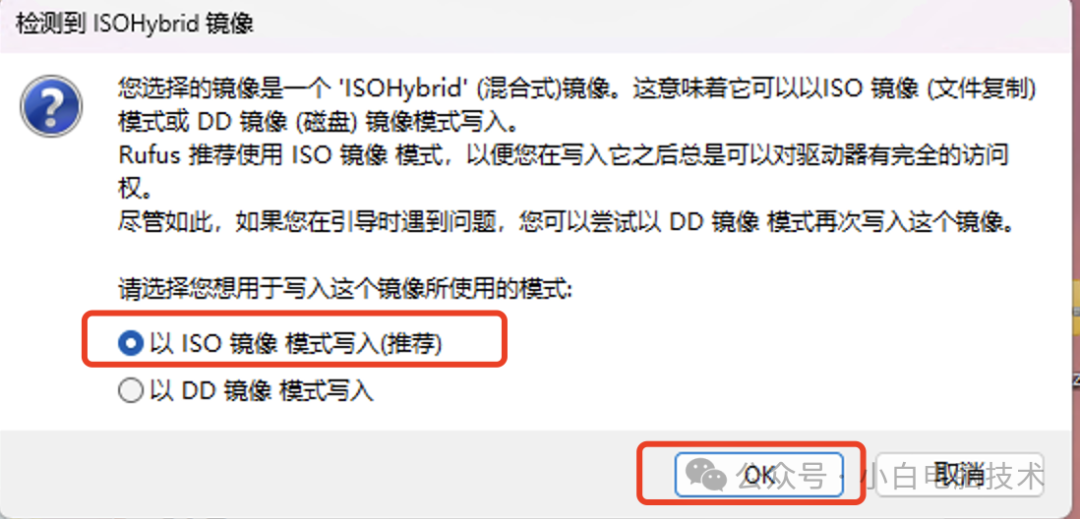
Task: Choose the label text 以 DD 镜像 模式写入
Action: pyautogui.click(x=261, y=391)
